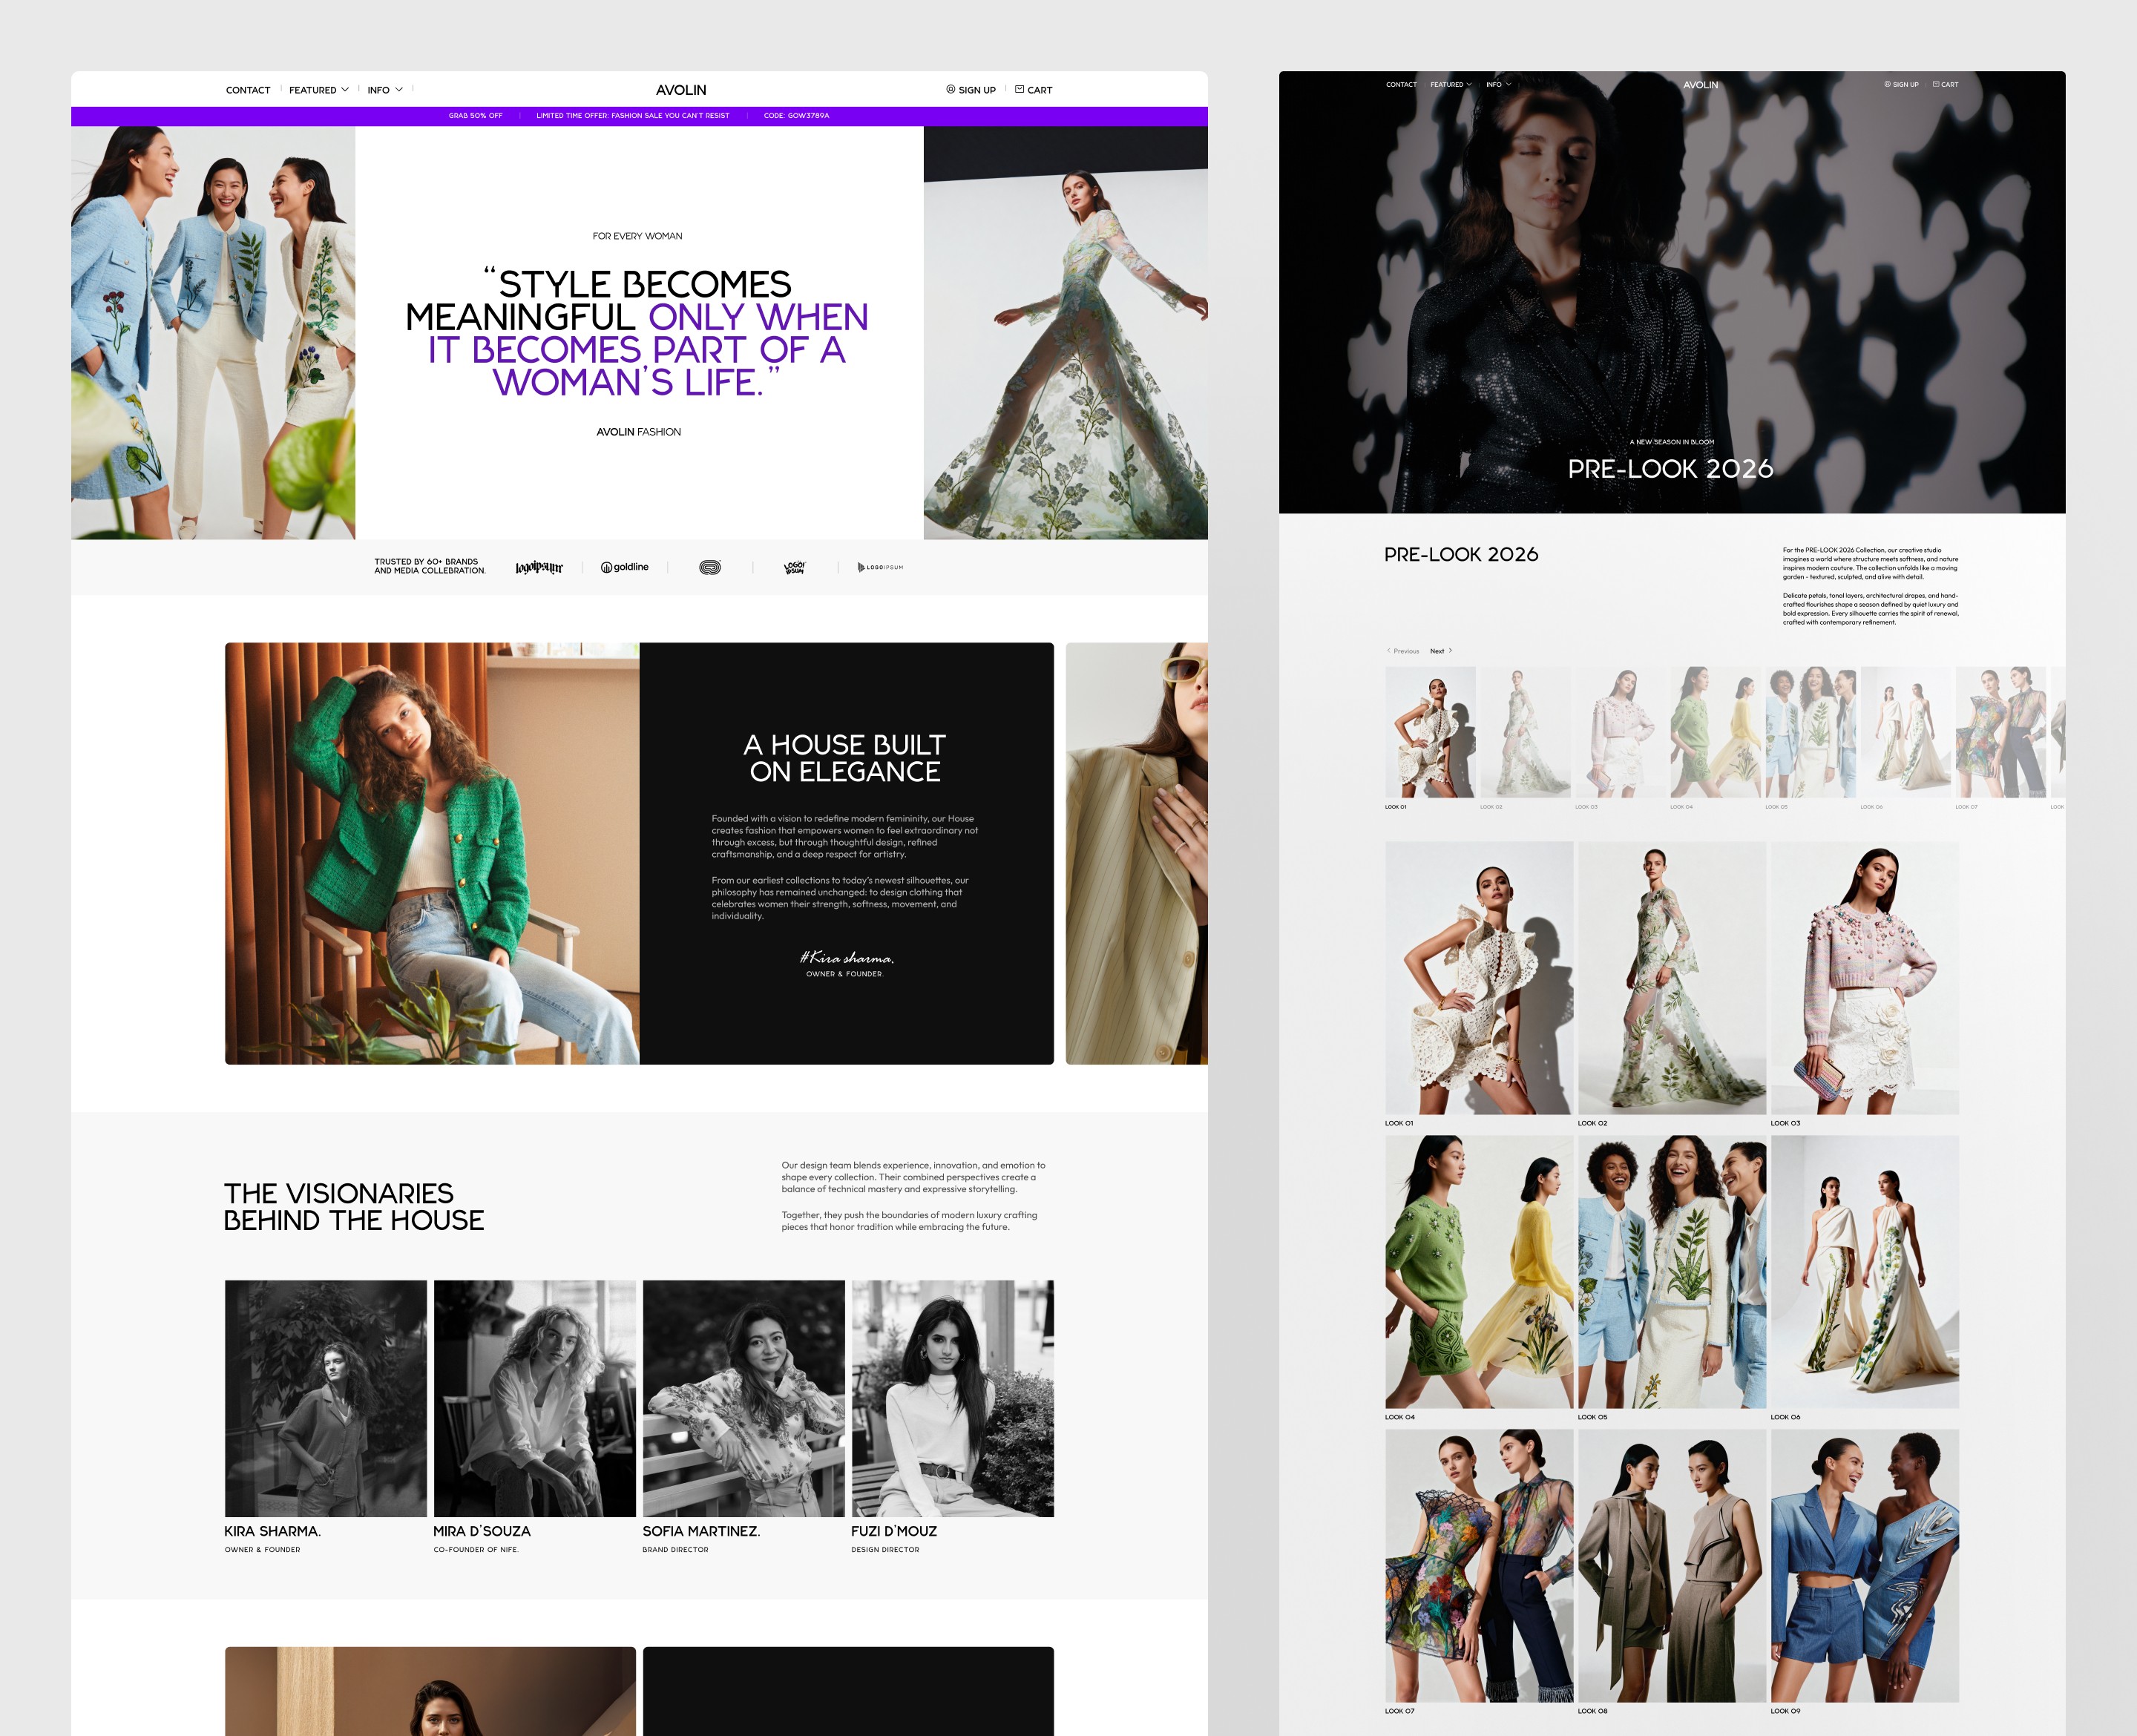Open the Look 05 large grid image
2137x1736 pixels.
1672,1271
